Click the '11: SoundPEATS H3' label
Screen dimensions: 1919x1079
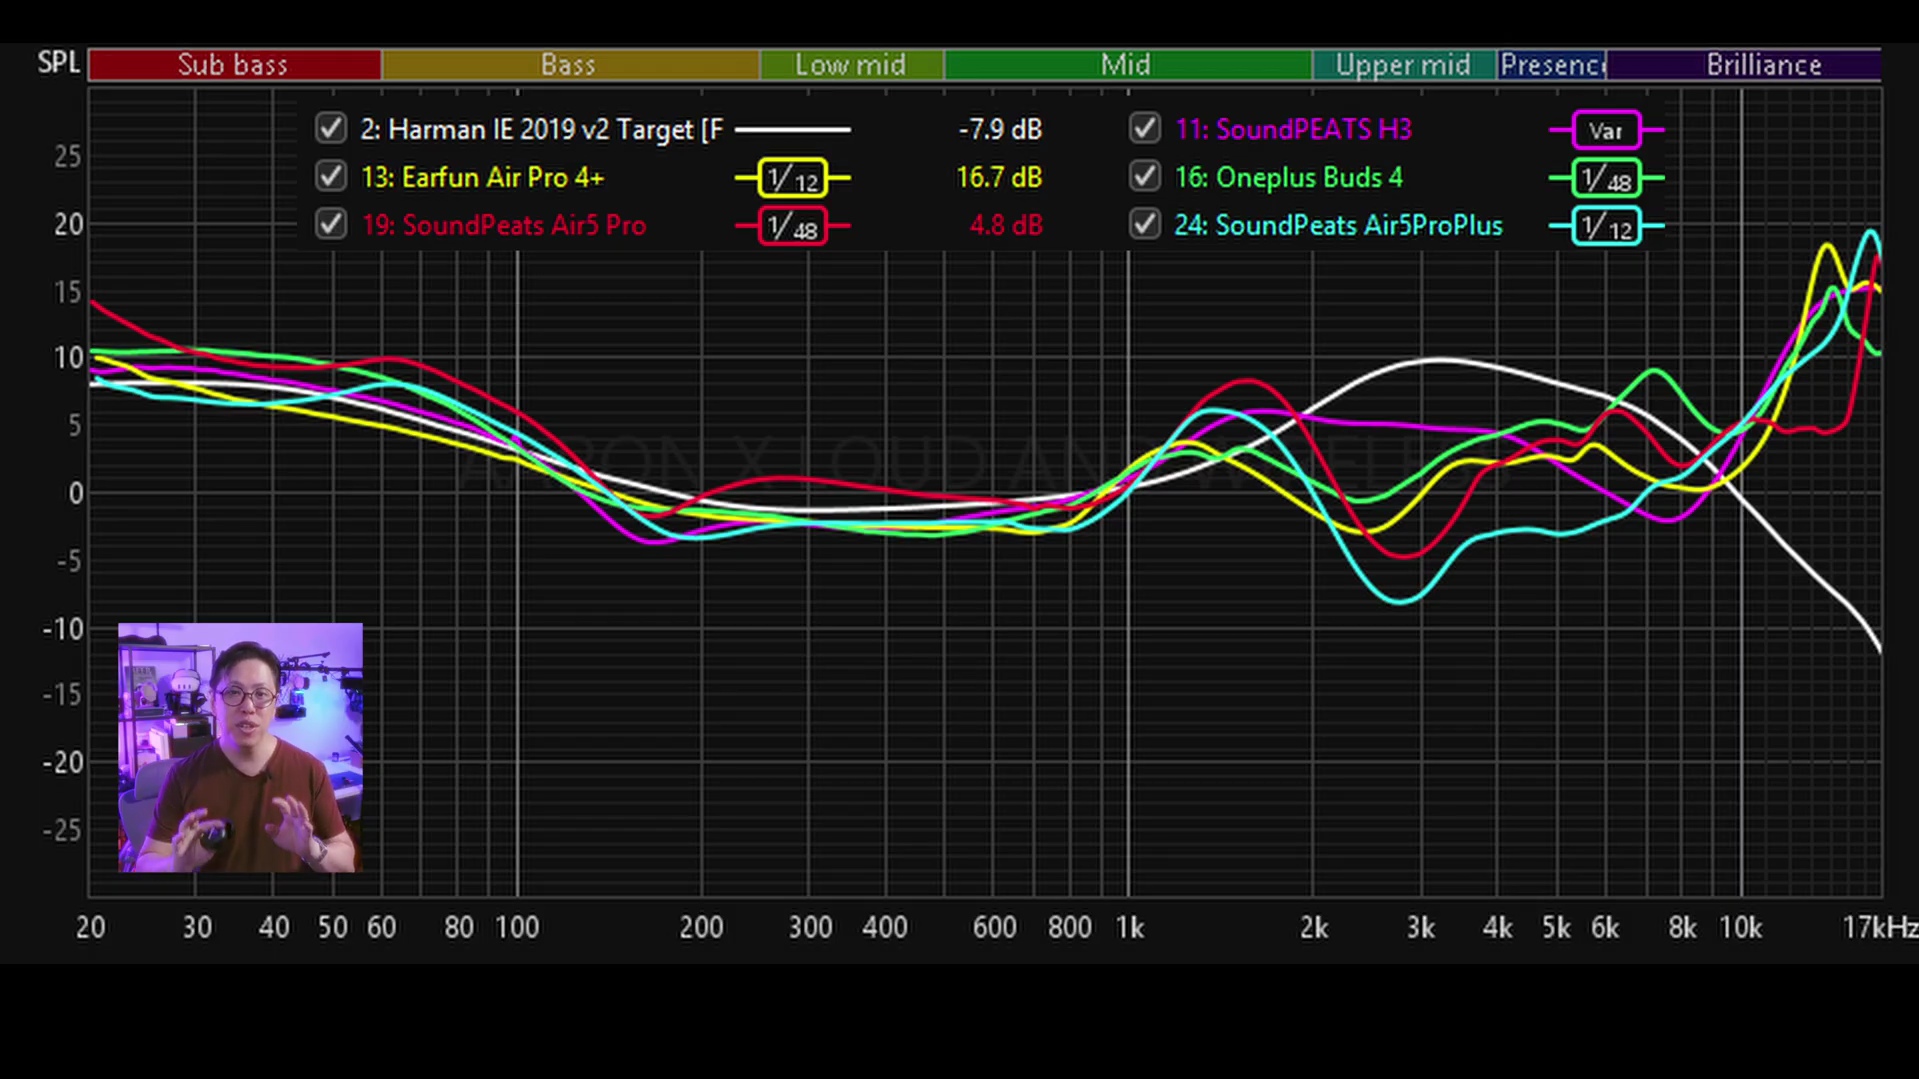pyautogui.click(x=1293, y=130)
